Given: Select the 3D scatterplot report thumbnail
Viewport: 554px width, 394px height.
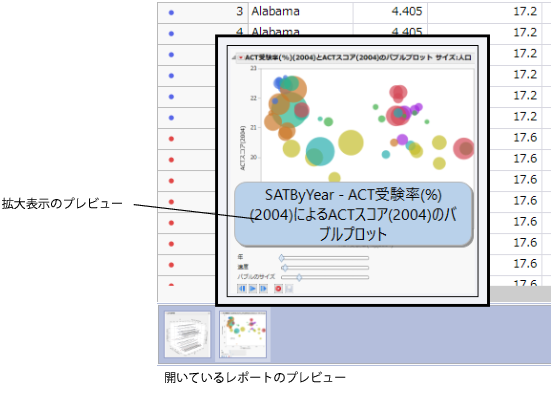Looking at the screenshot, I should pos(187,334).
